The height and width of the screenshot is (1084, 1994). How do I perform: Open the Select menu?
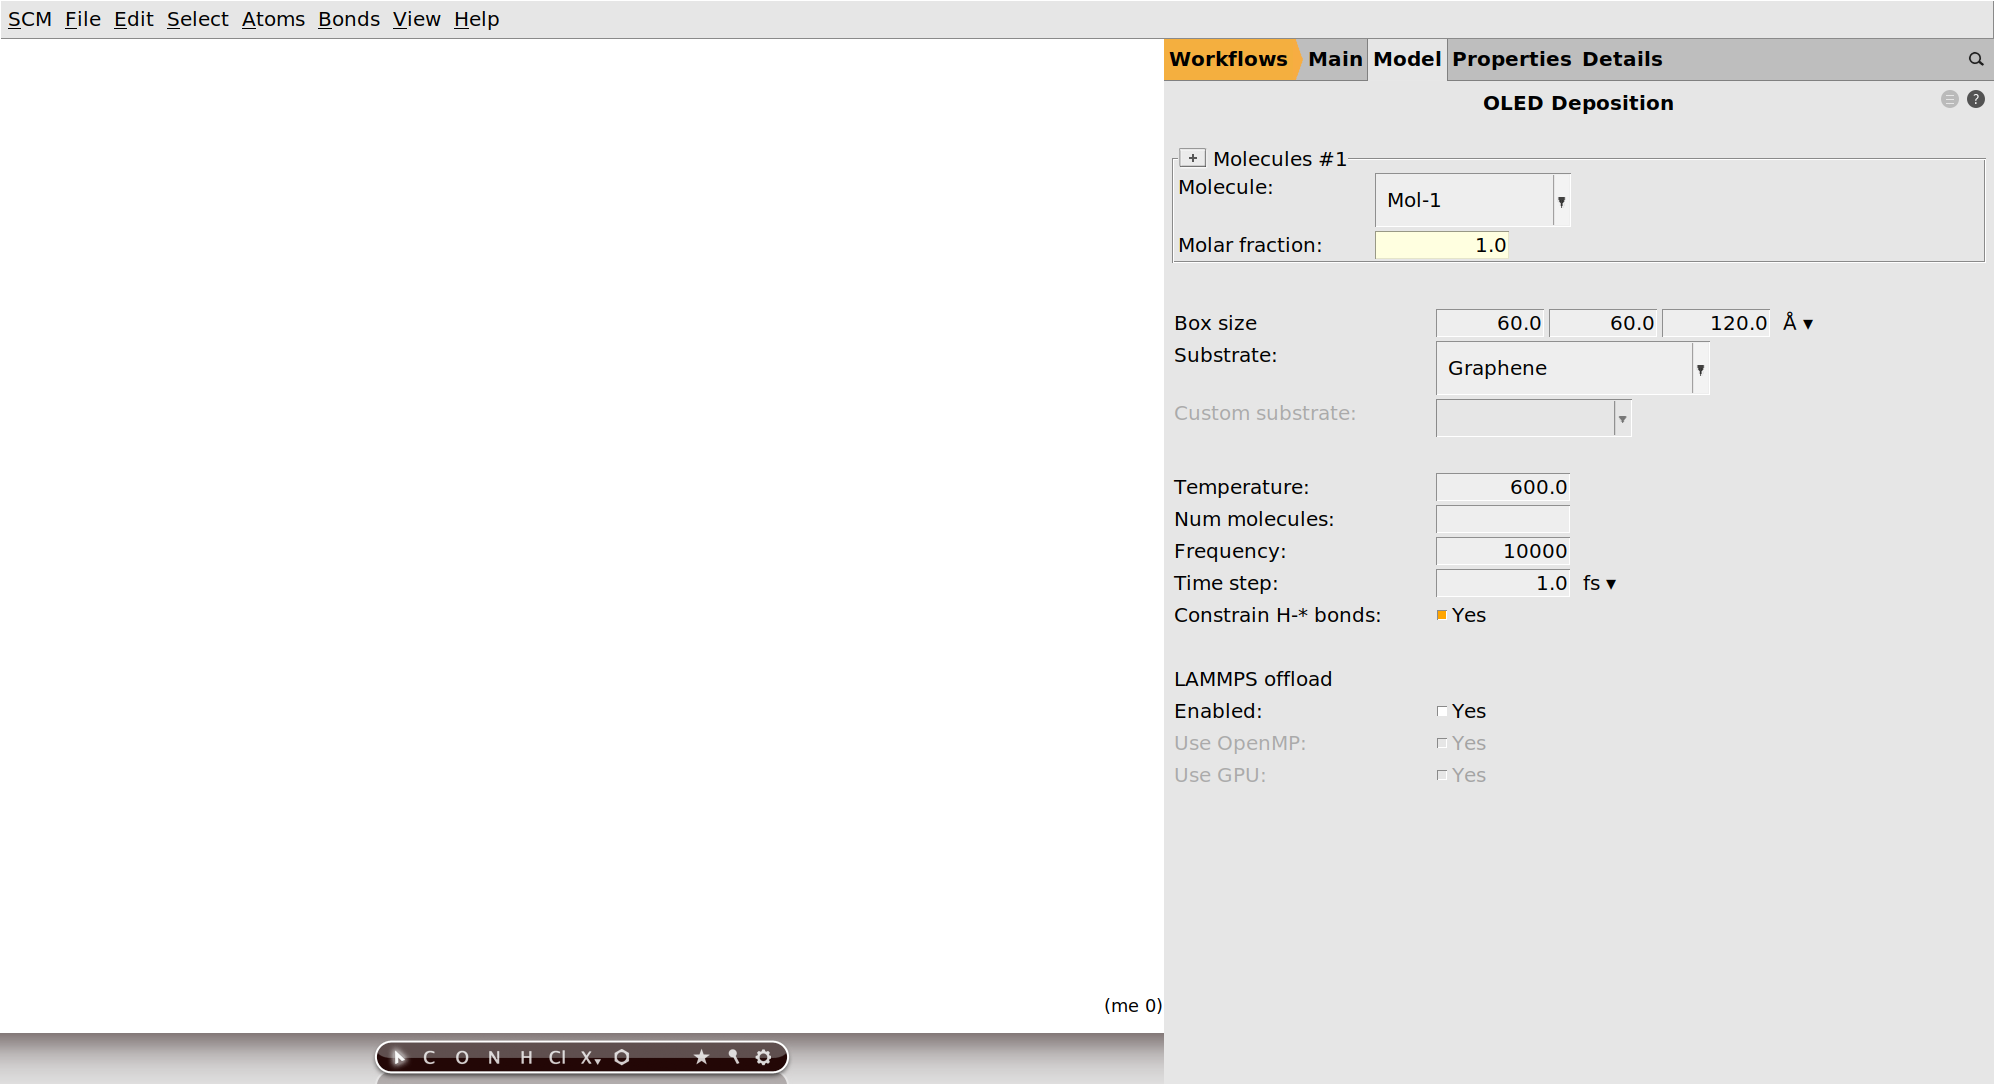(x=197, y=19)
